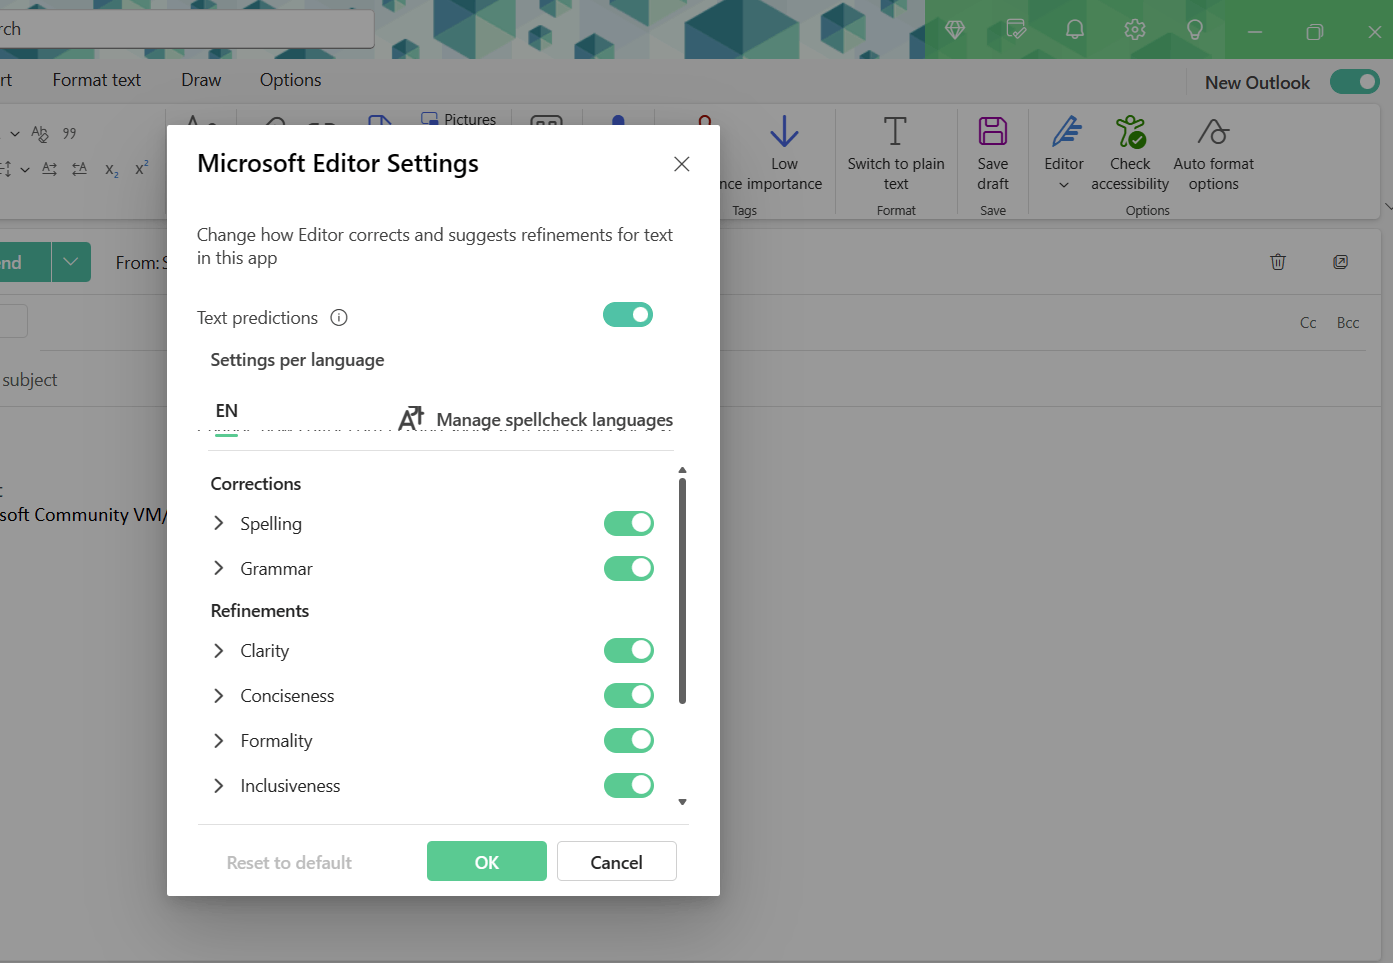Open Outlook settings gear
The width and height of the screenshot is (1393, 963).
click(1135, 30)
